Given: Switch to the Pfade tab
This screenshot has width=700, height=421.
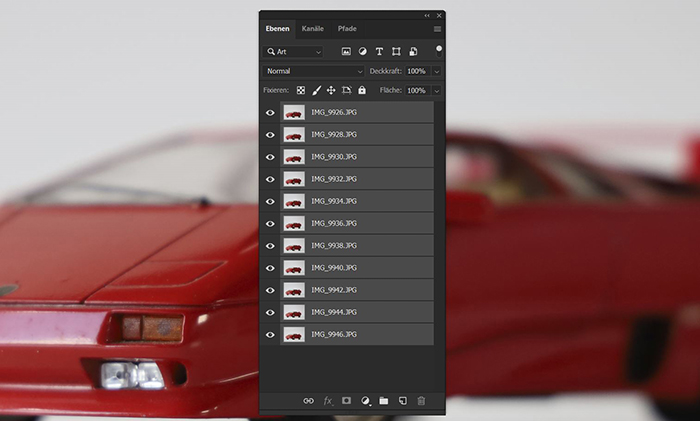Looking at the screenshot, I should [346, 29].
